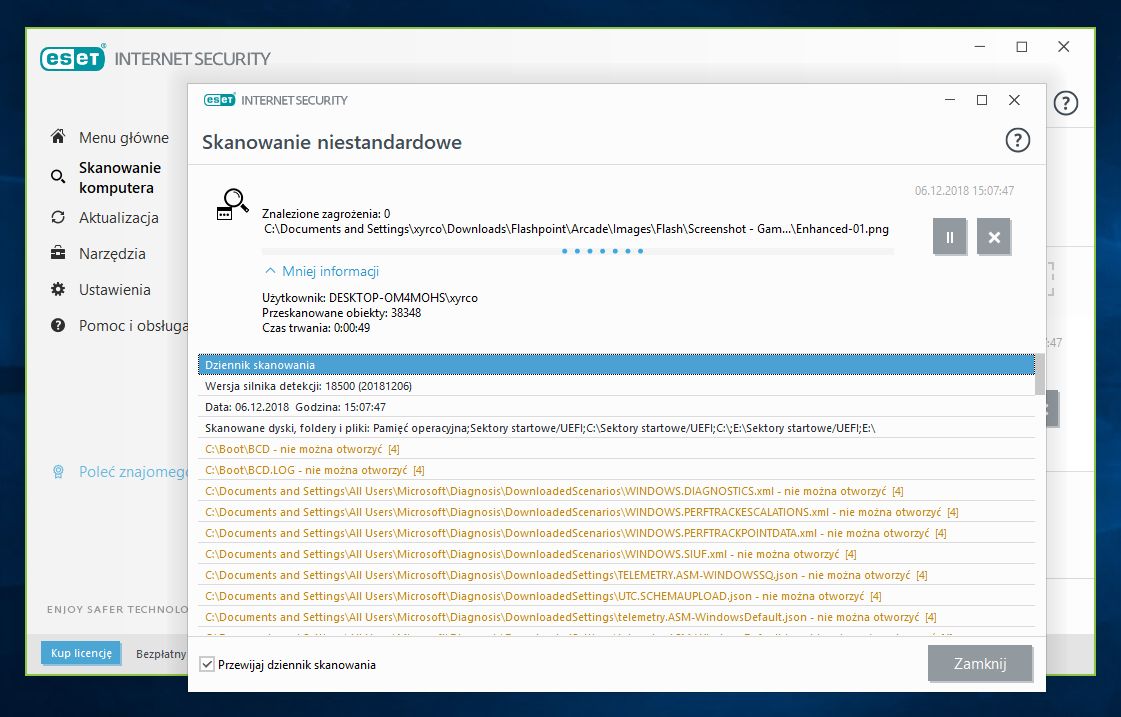Click the scan progress bar
1121x717 pixels.
[x=578, y=251]
